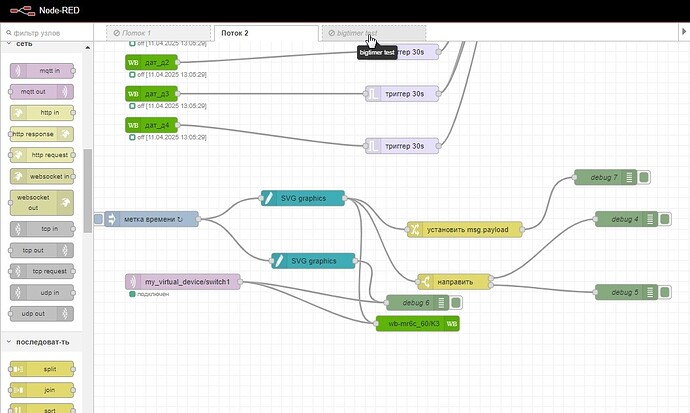The image size is (690, 413).
Task: Select the установить msg.payload change node
Action: [x=465, y=229]
